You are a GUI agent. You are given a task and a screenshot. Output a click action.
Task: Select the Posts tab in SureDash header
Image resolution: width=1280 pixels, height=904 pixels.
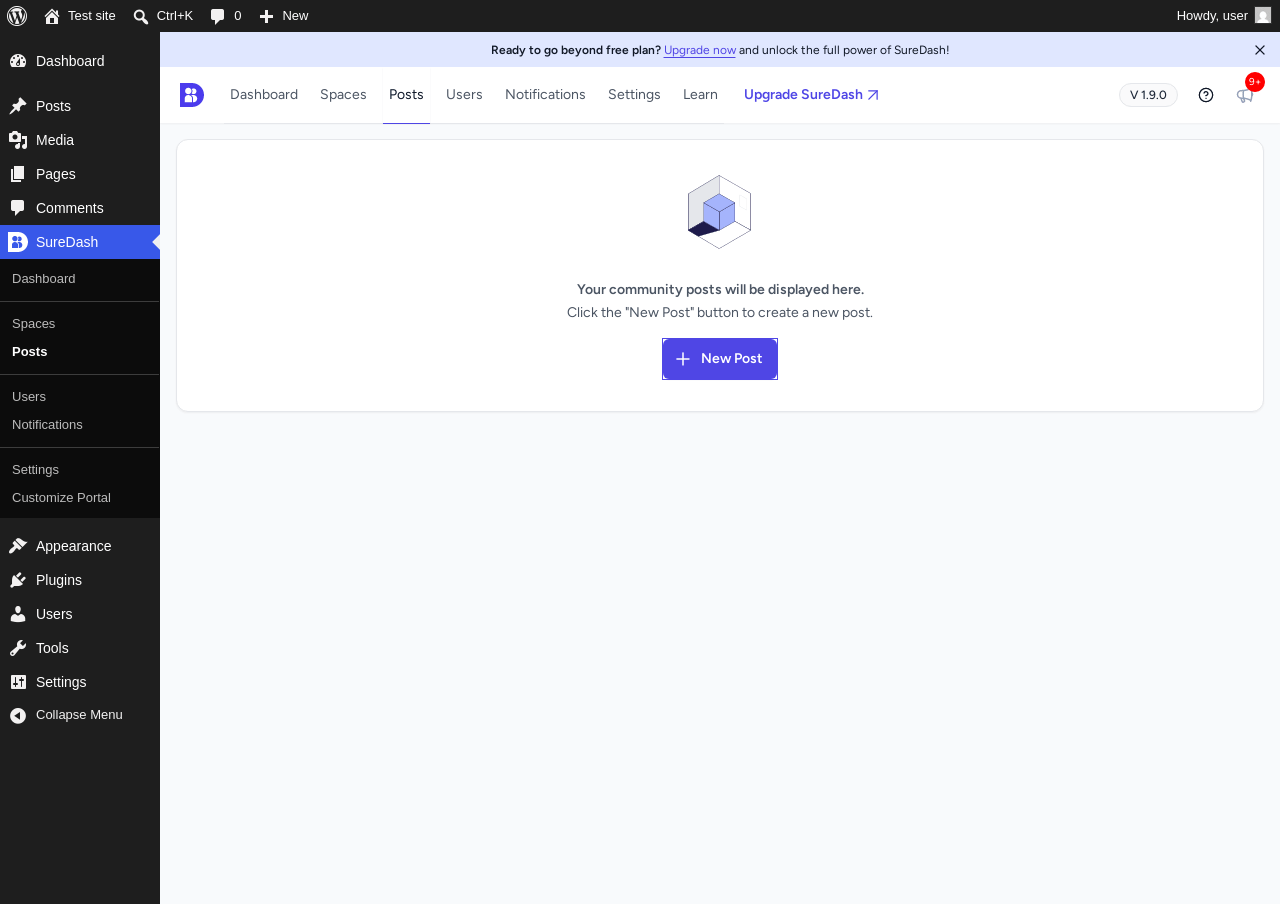(406, 95)
